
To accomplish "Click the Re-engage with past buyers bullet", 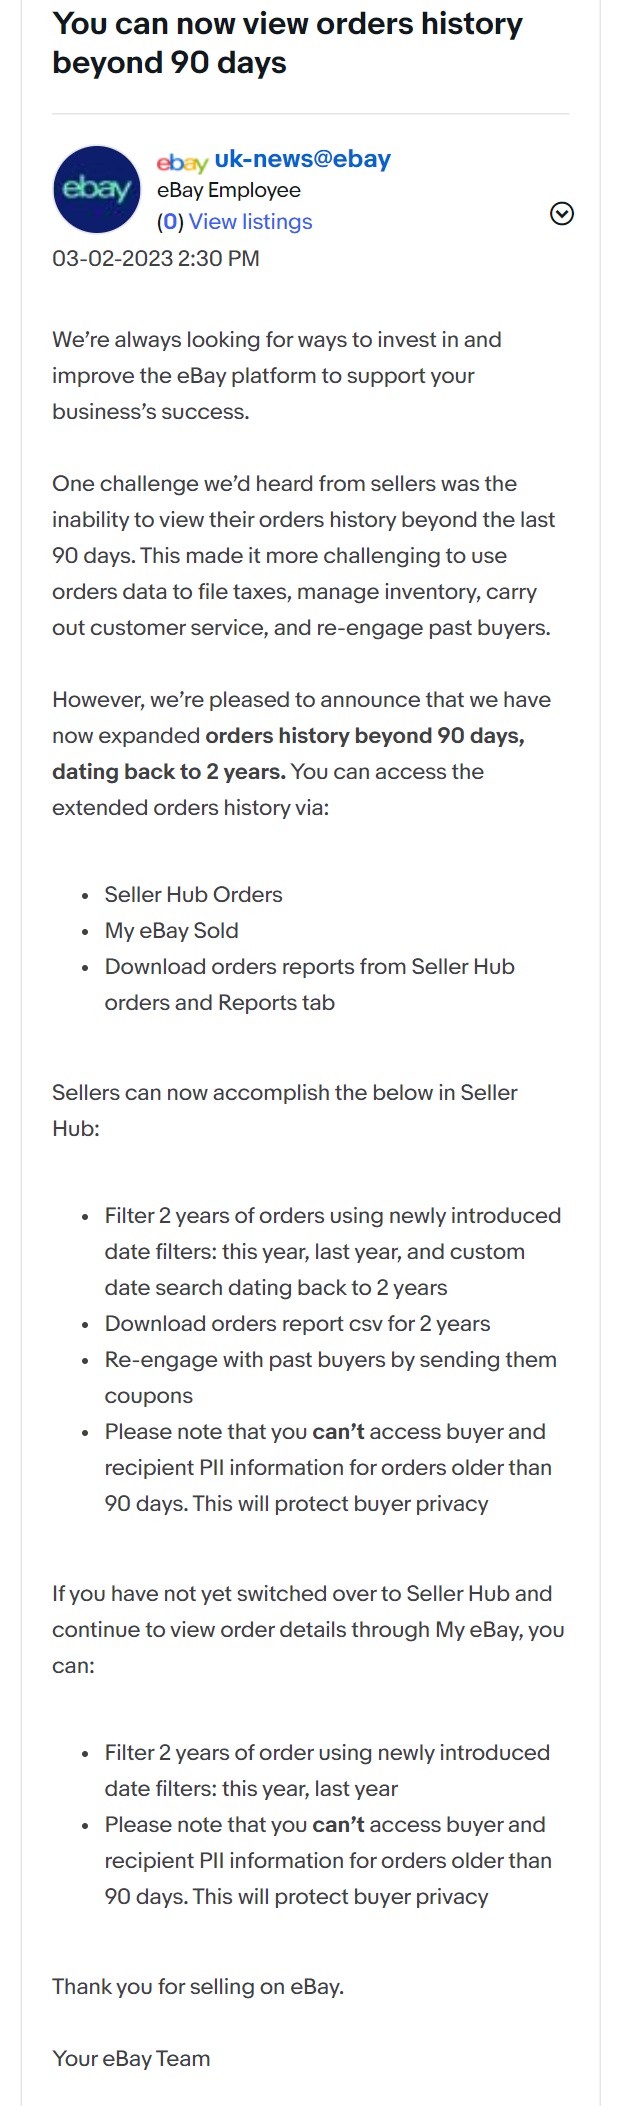I will [x=330, y=1360].
